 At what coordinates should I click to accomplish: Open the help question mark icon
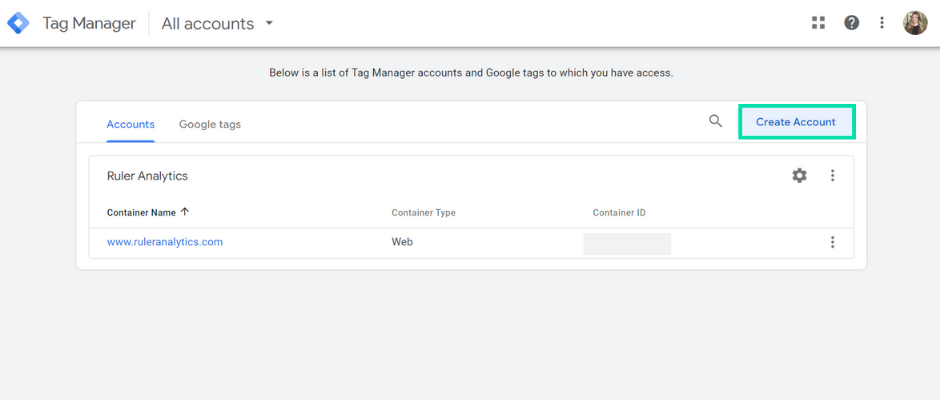pos(851,23)
